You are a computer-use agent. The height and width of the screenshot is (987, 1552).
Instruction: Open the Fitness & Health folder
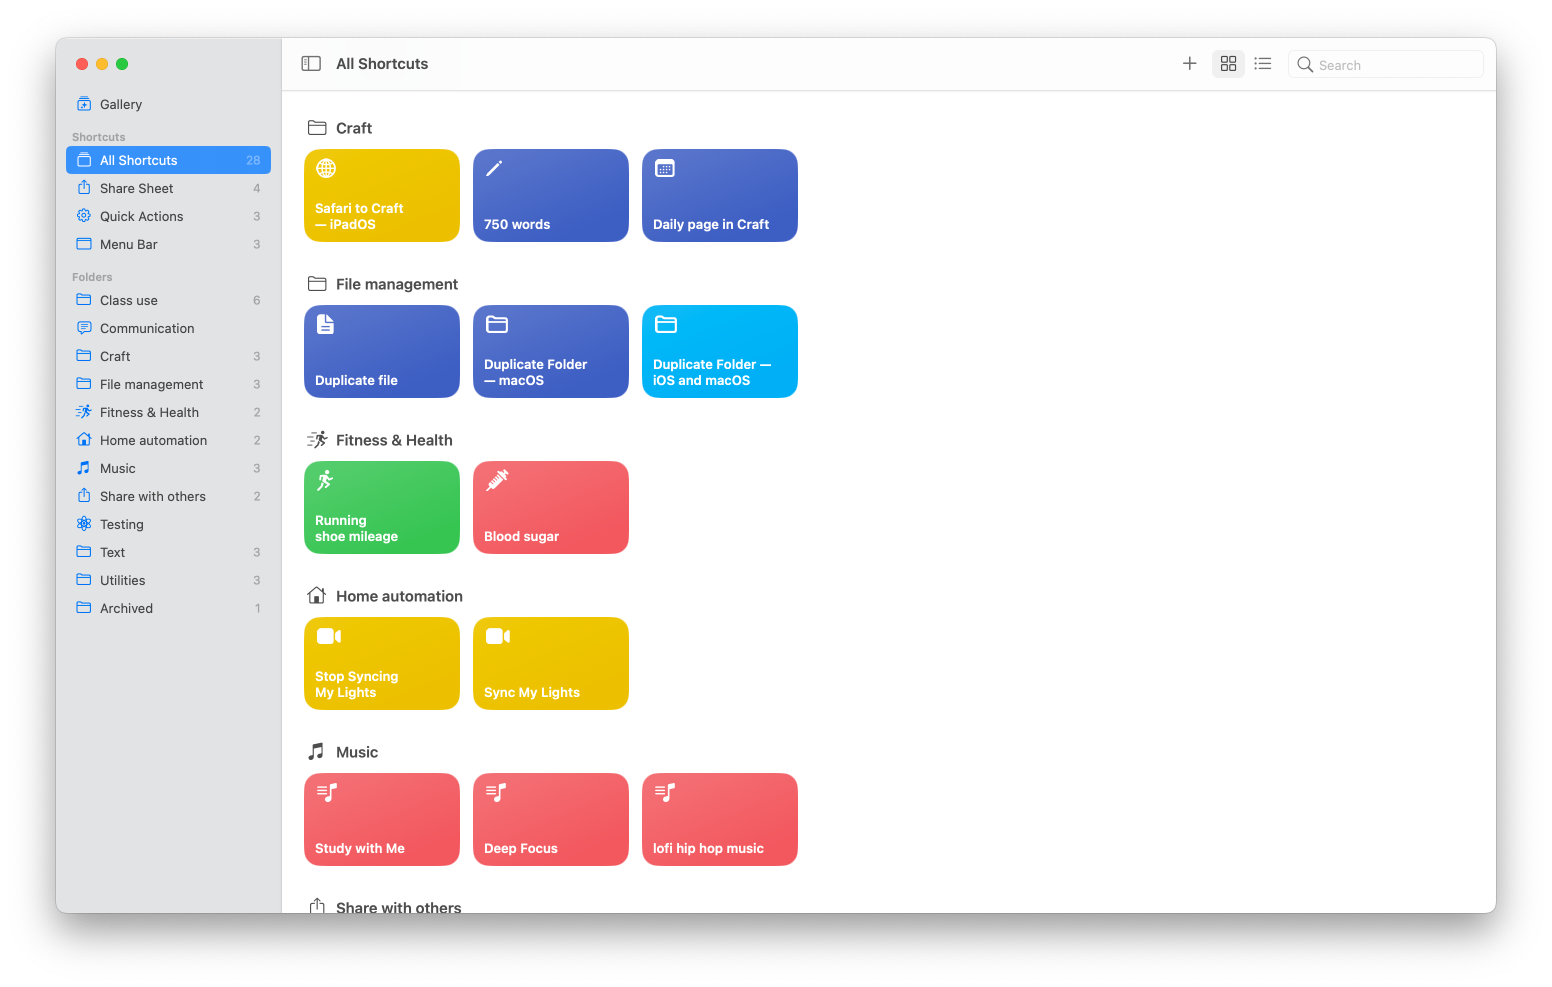tap(149, 411)
